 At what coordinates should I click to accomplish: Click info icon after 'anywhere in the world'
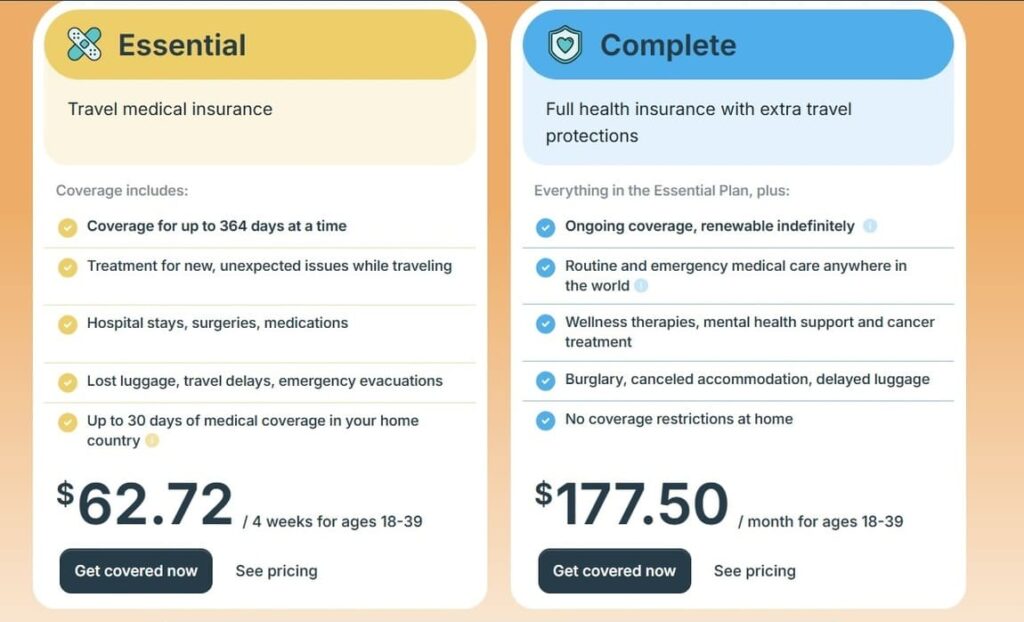[641, 286]
